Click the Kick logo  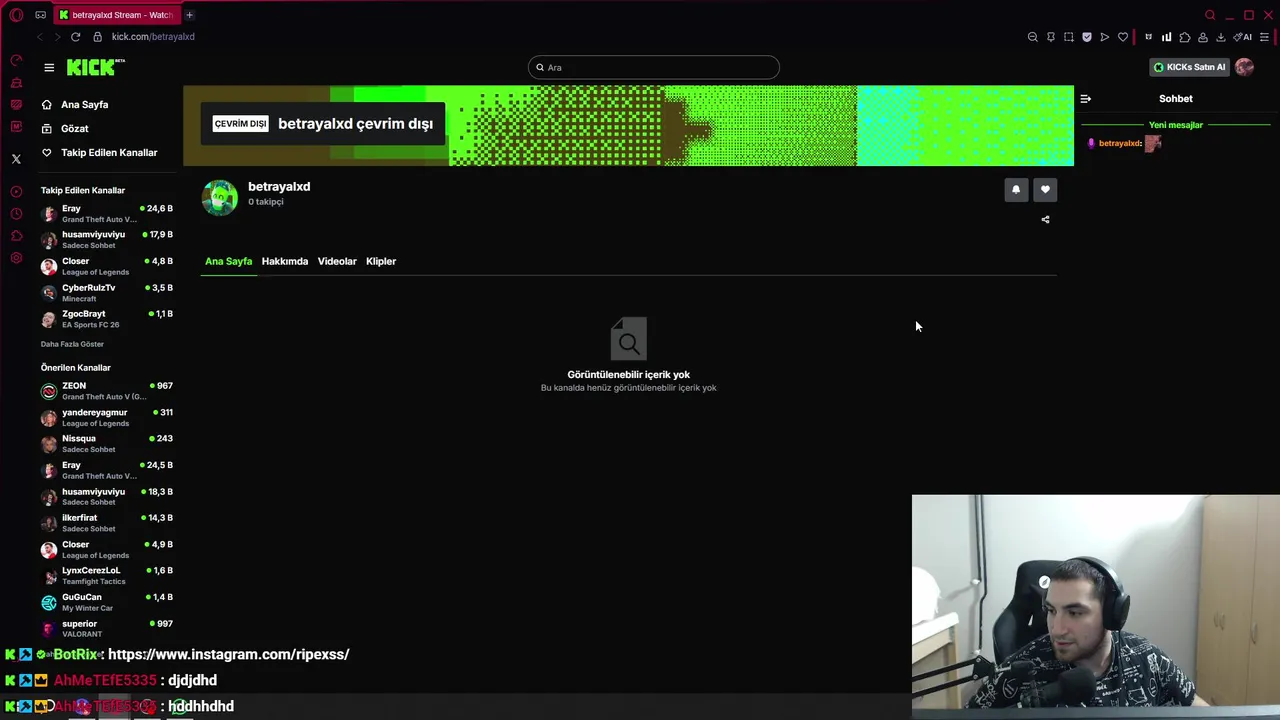pyautogui.click(x=95, y=67)
